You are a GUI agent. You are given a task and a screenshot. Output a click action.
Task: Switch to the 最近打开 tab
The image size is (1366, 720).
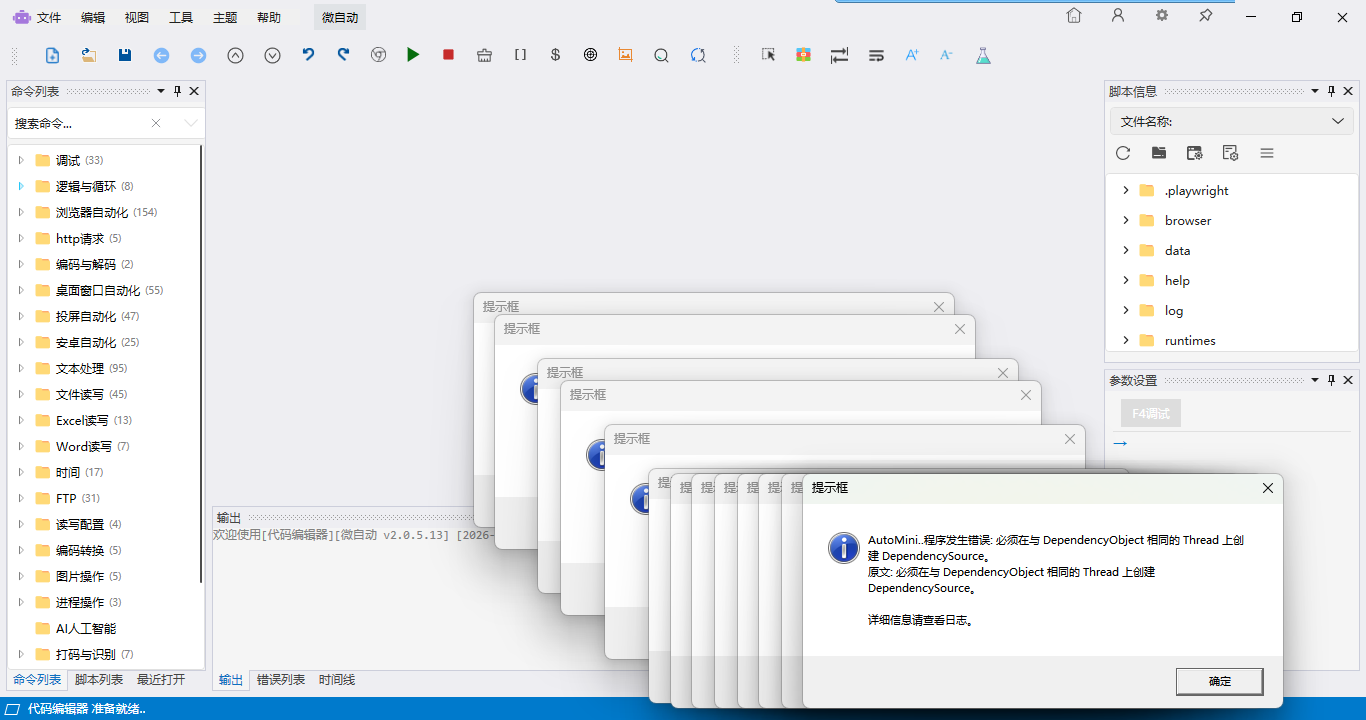tap(161, 680)
